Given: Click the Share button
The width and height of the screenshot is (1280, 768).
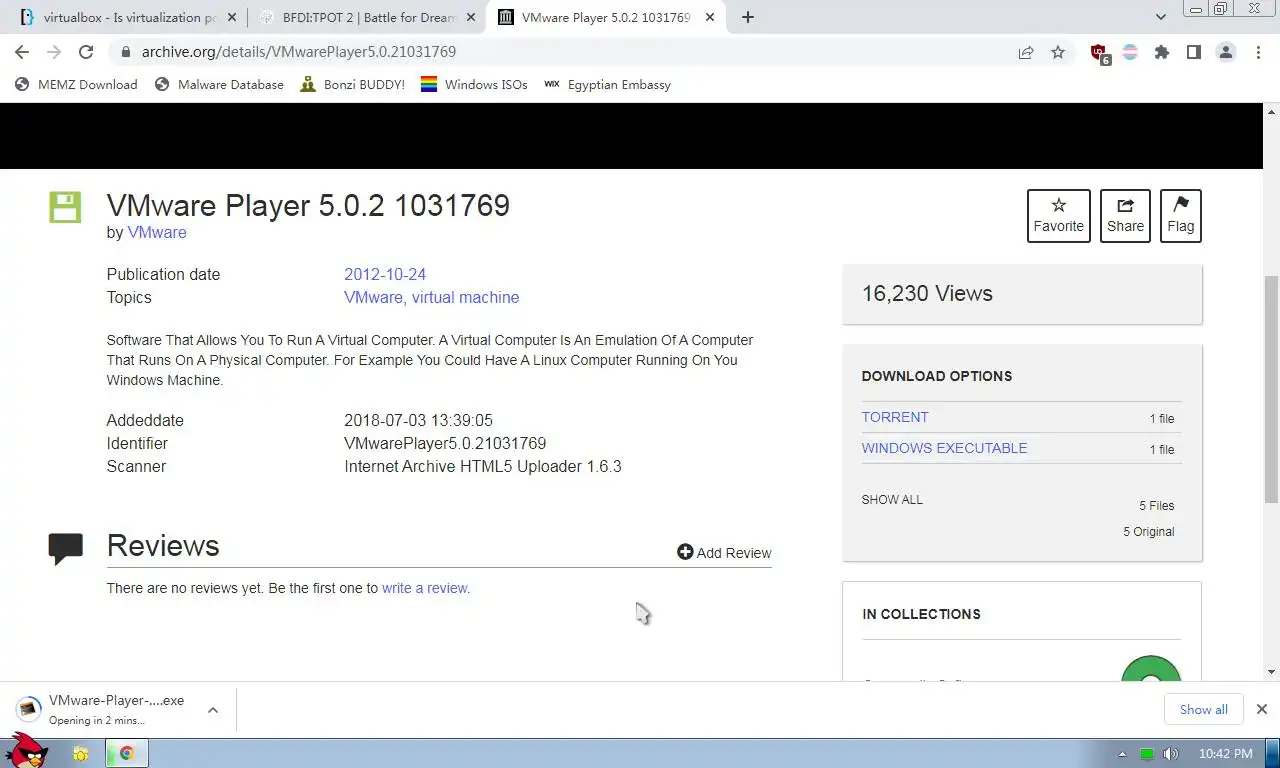Looking at the screenshot, I should [x=1125, y=215].
